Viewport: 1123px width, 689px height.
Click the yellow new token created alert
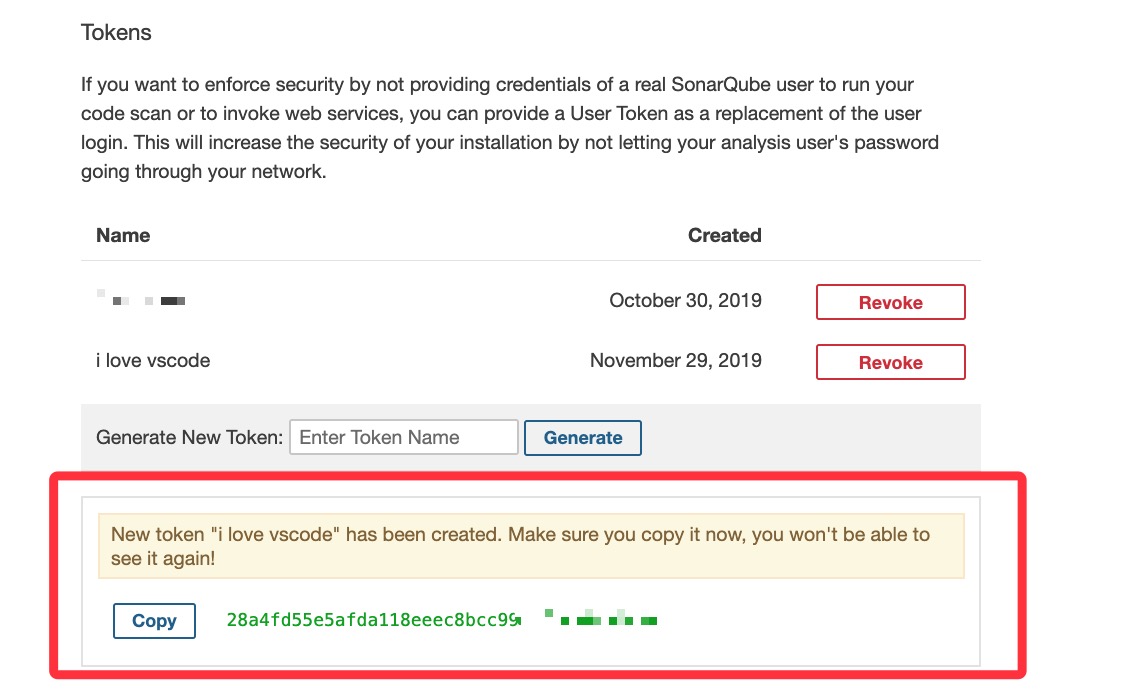(530, 546)
